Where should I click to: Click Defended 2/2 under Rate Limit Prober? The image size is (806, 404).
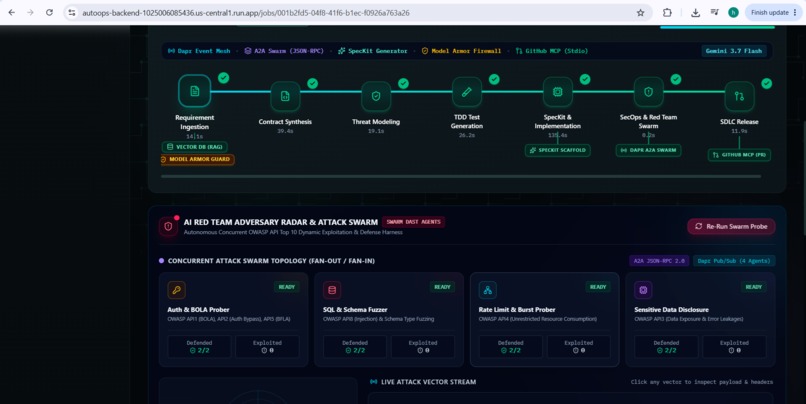tap(510, 346)
